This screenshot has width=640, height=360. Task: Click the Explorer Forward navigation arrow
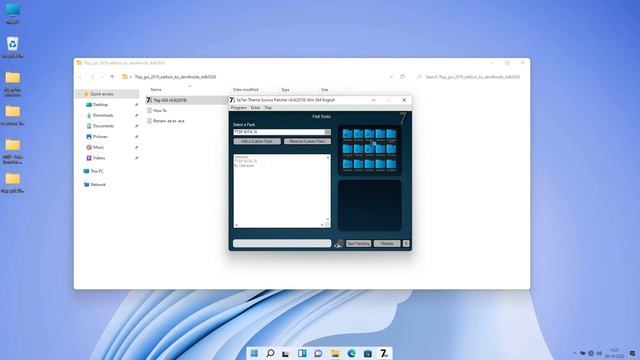pyautogui.click(x=93, y=77)
